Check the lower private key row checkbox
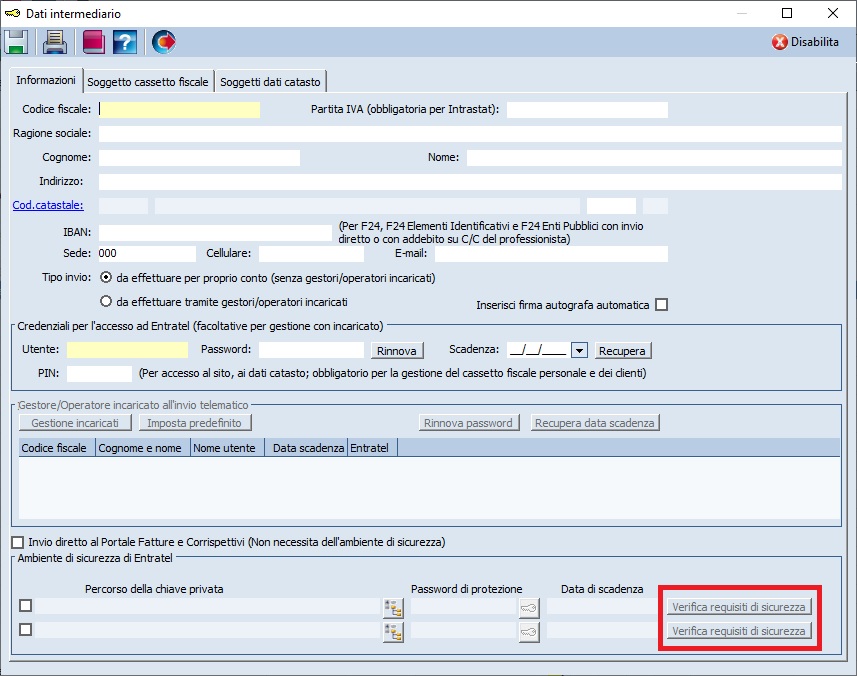Viewport: 857px width, 676px height. [26, 630]
